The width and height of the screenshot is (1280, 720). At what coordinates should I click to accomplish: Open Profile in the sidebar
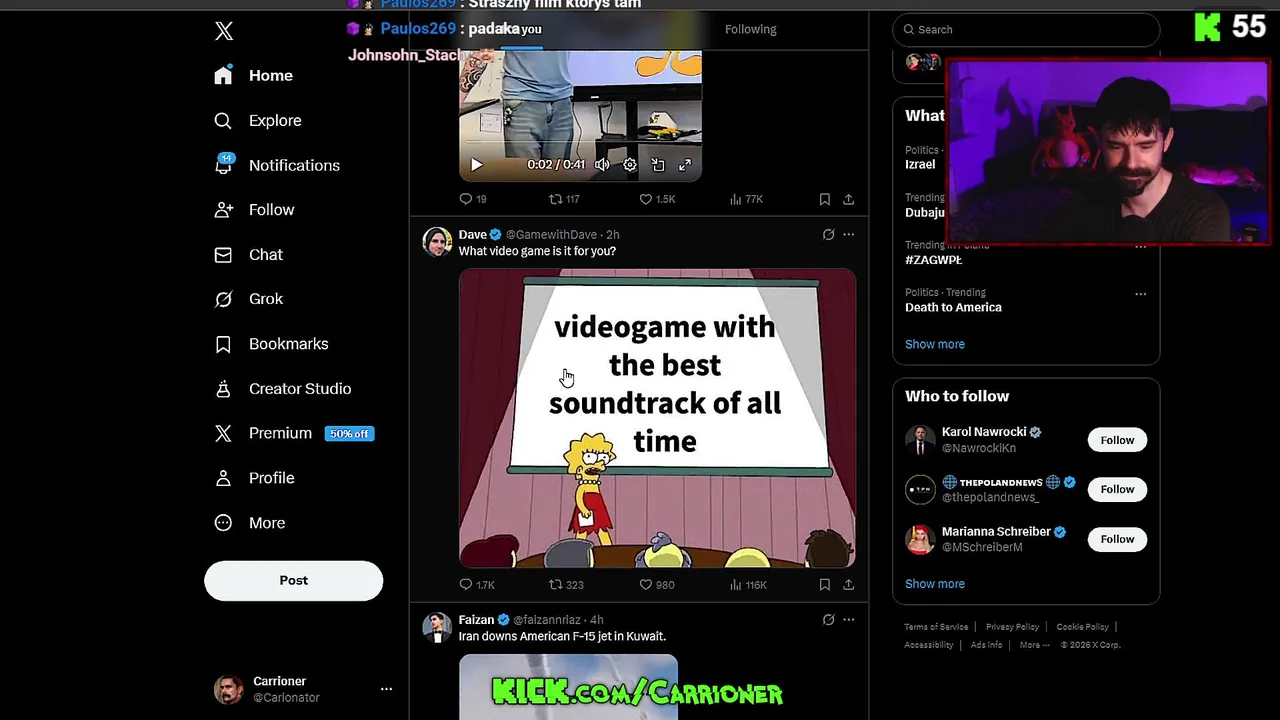pyautogui.click(x=254, y=478)
